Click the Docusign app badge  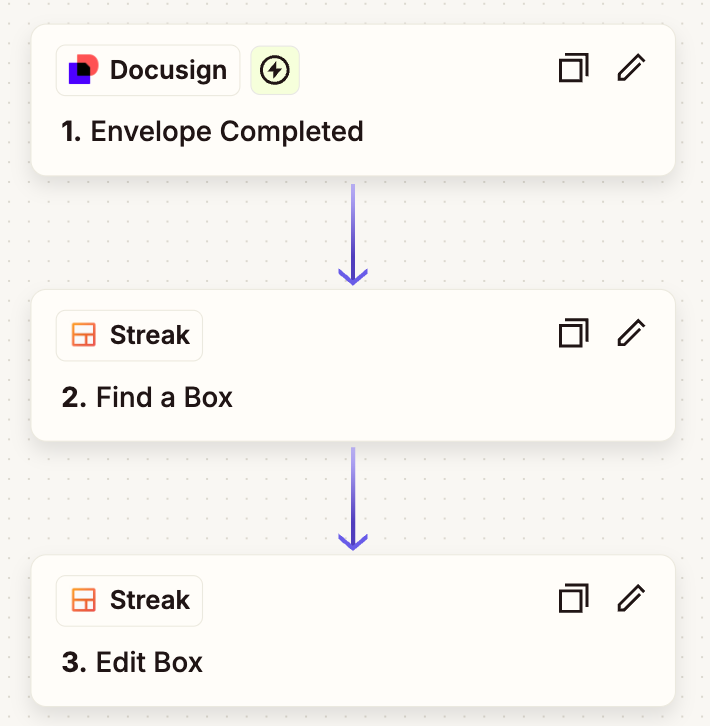148,70
